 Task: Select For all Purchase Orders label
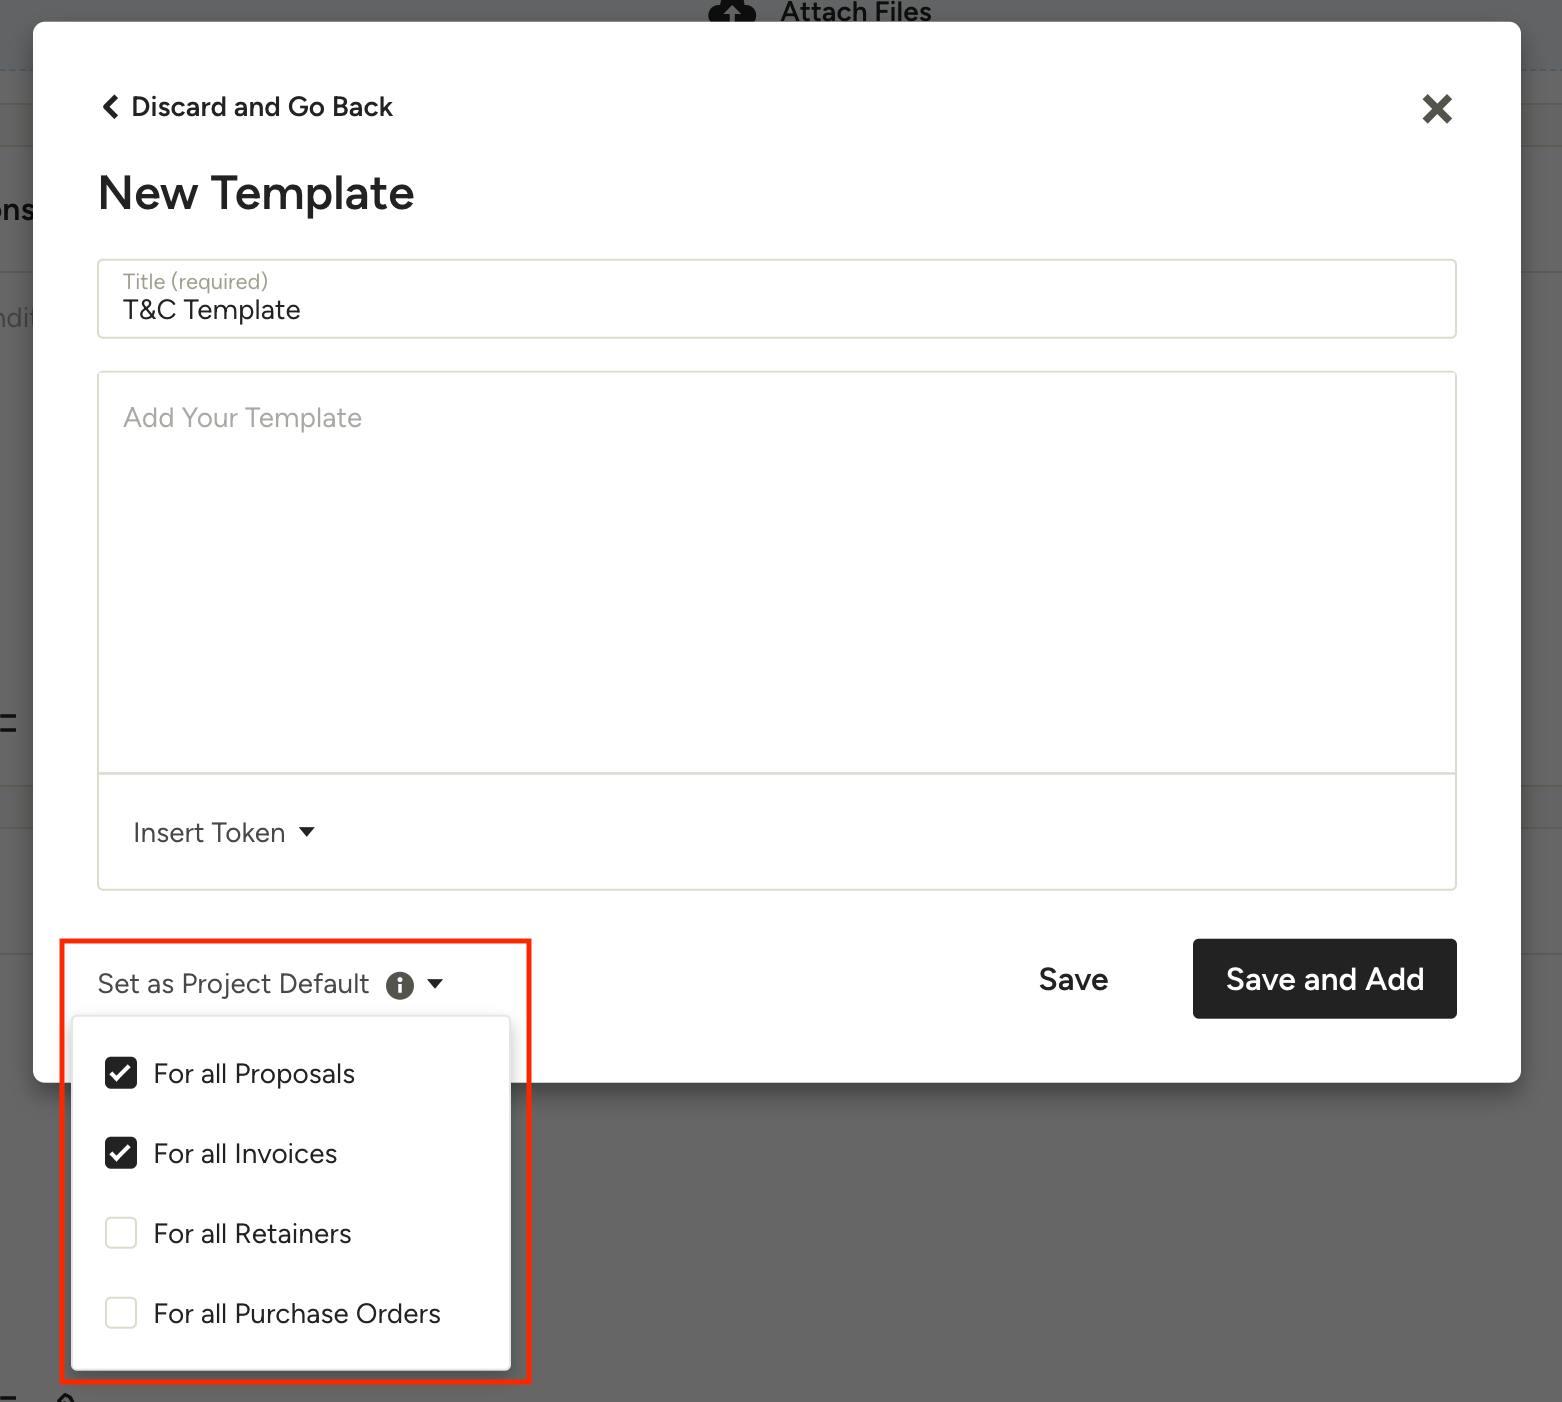297,1314
